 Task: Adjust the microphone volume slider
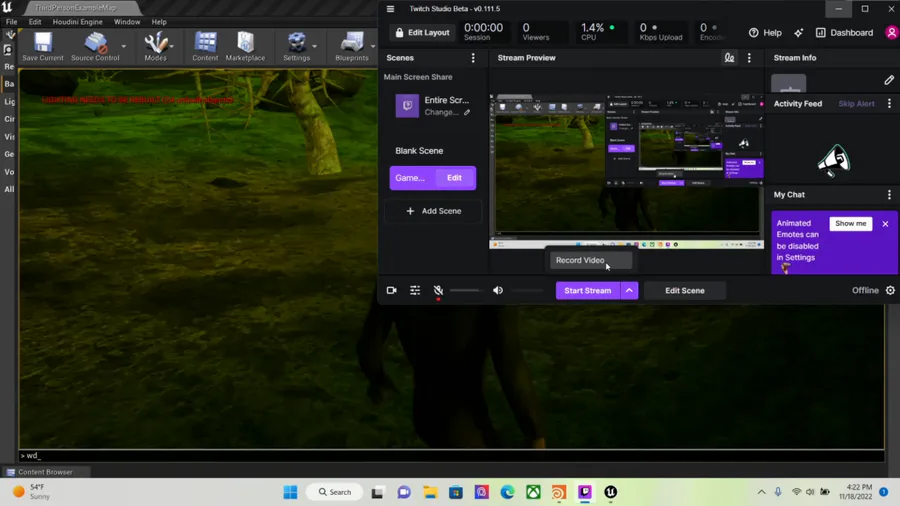(x=466, y=291)
